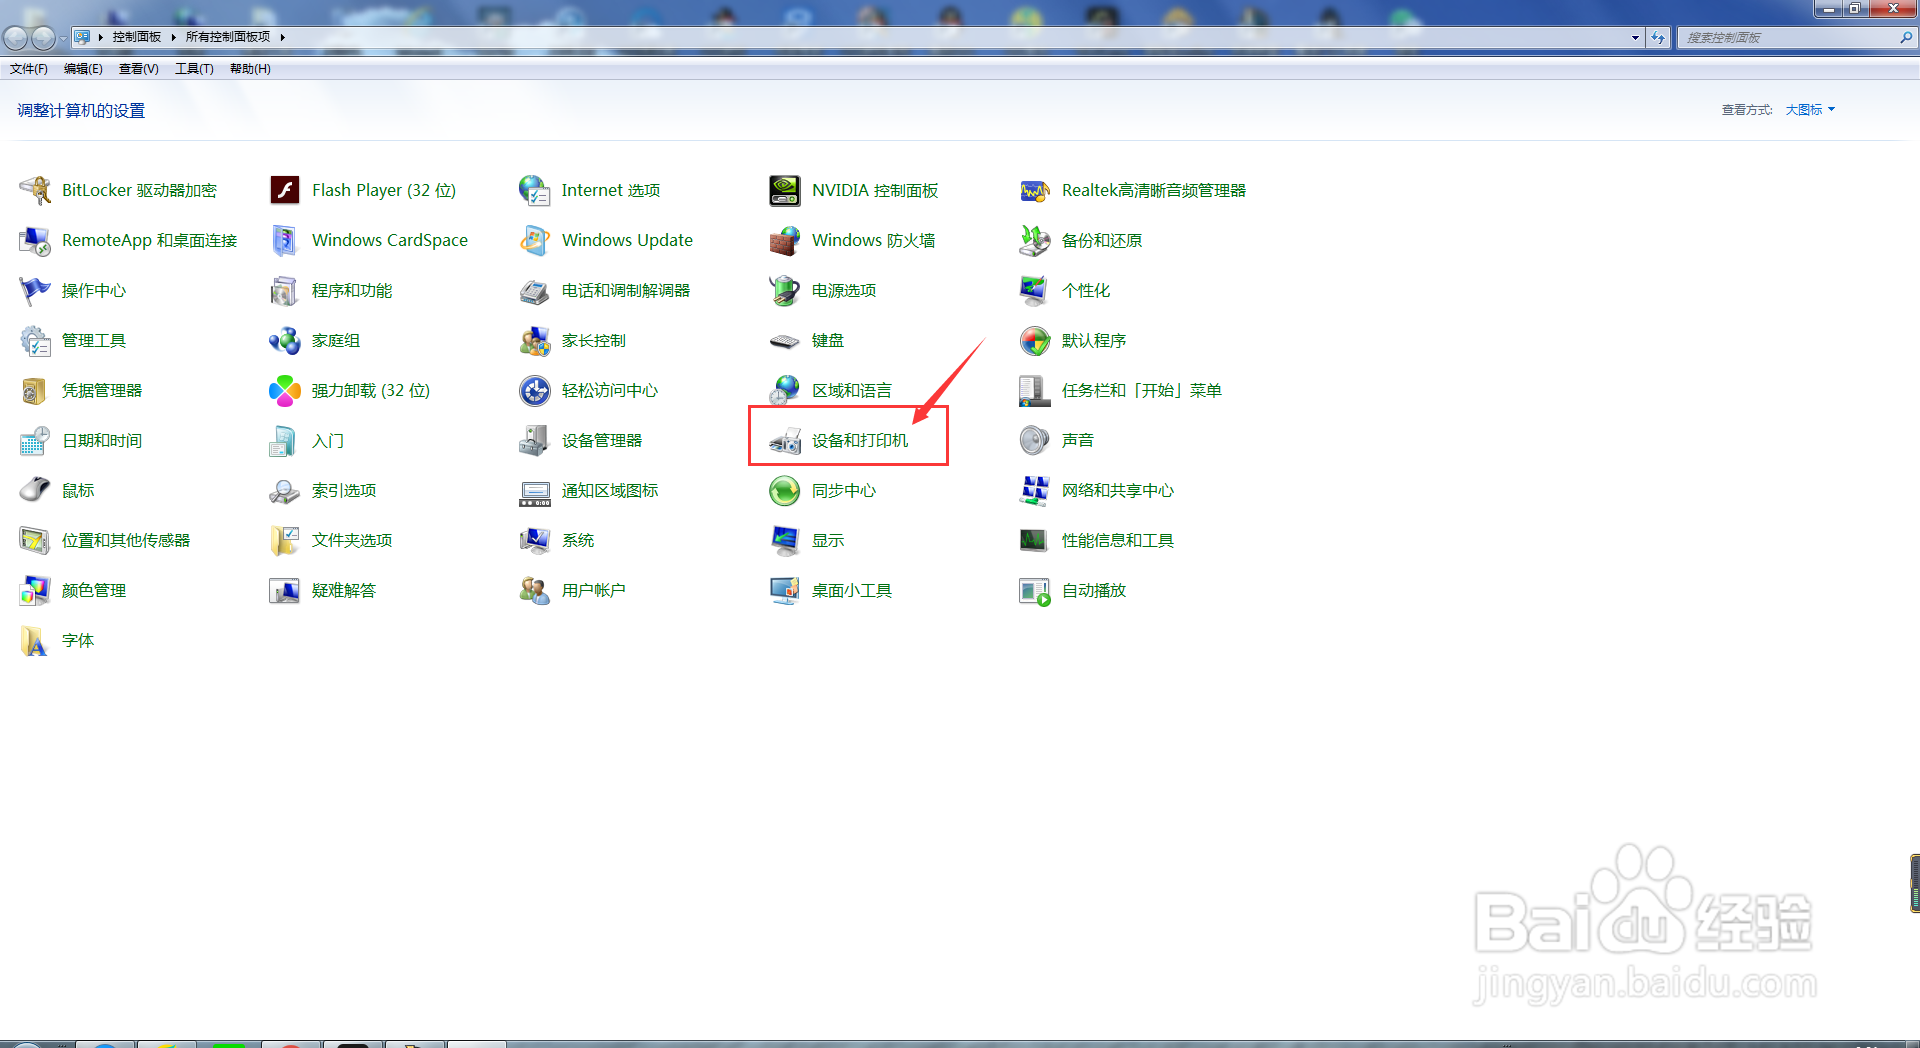Open the BitLocker drive encryption icon
1920x1048 pixels.
[35, 190]
